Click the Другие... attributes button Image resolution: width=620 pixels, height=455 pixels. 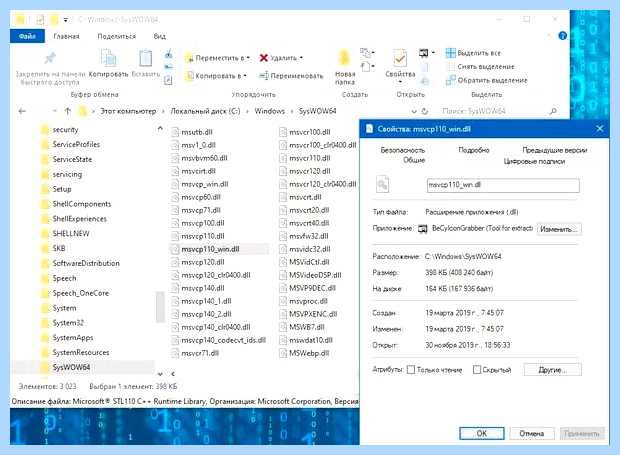[552, 370]
